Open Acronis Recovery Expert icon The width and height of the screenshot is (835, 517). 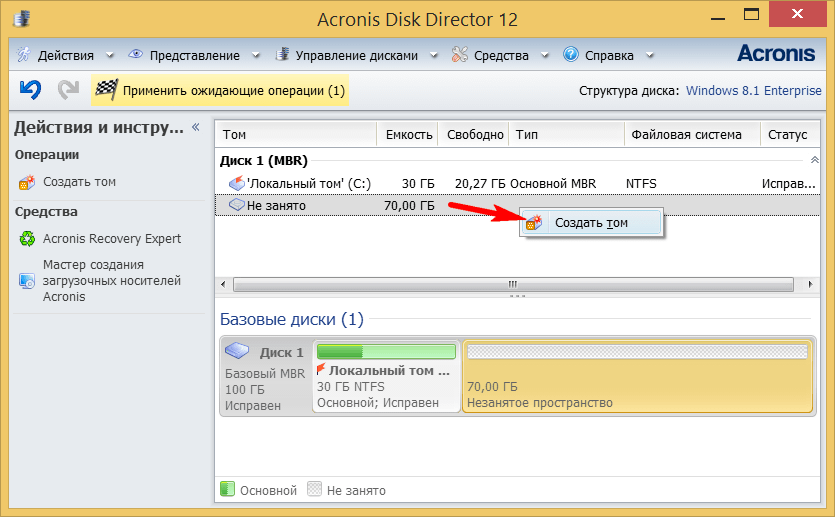point(27,239)
